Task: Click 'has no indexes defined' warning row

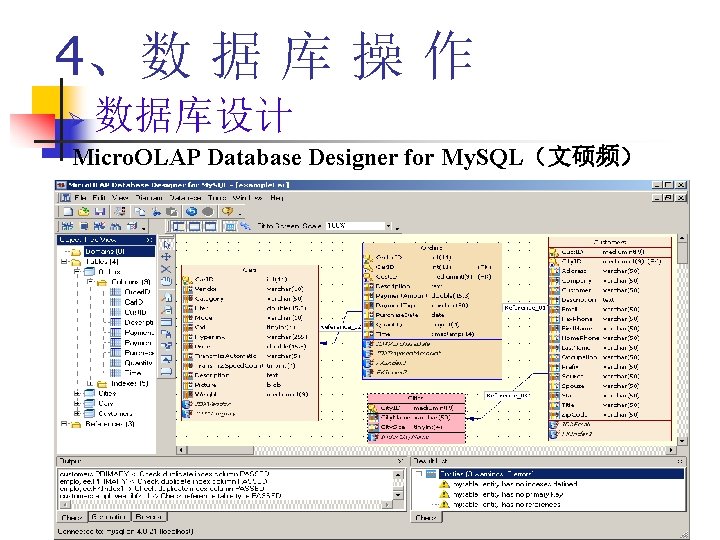Action: (515, 484)
